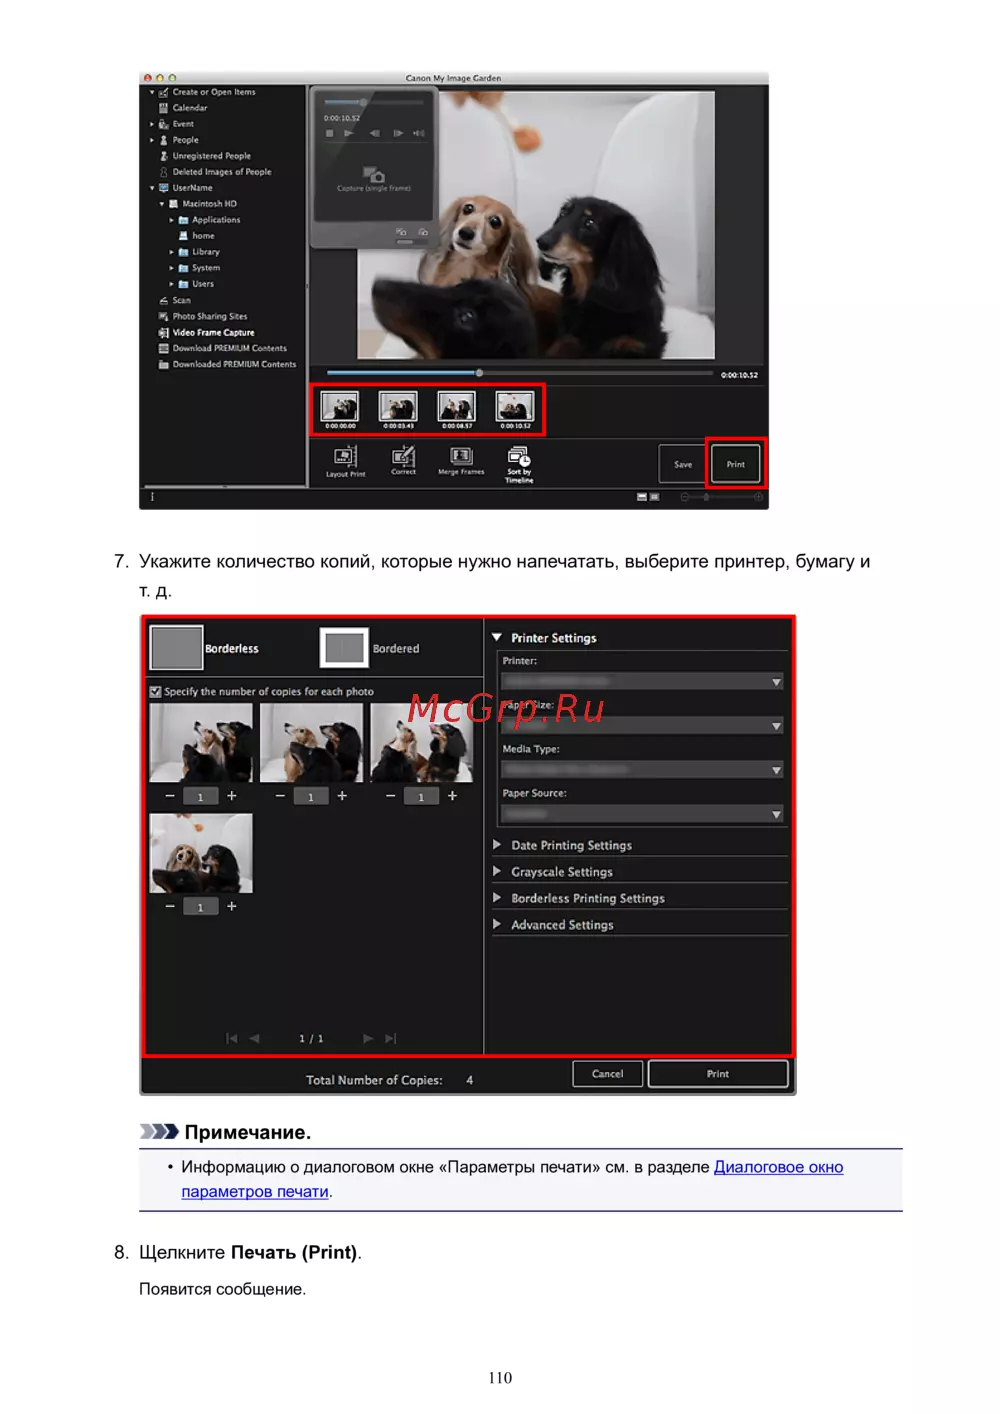
Task: Select Video Frame Capture in sidebar
Action: (x=213, y=332)
